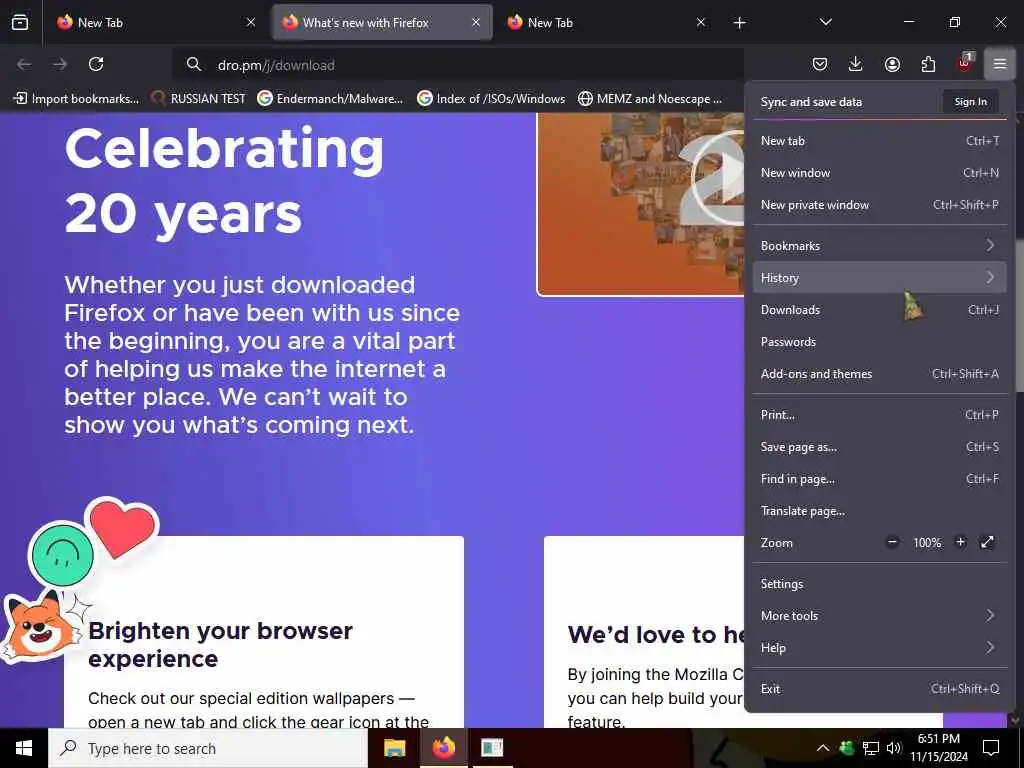This screenshot has width=1024, height=768.
Task: Open the Save to Pocket icon
Action: click(x=820, y=64)
